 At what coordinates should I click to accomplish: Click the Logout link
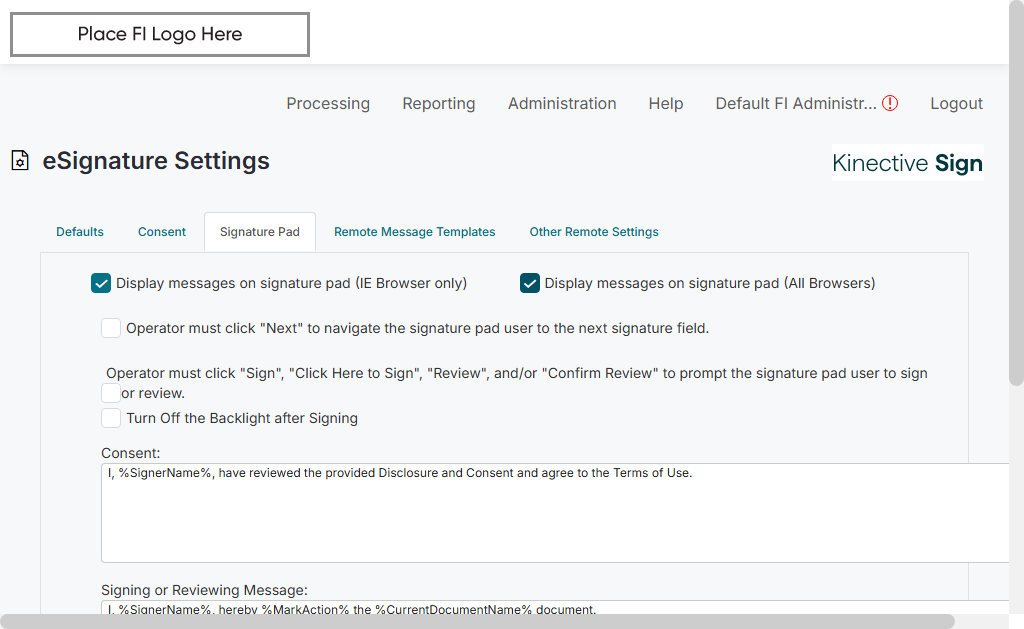coord(957,103)
